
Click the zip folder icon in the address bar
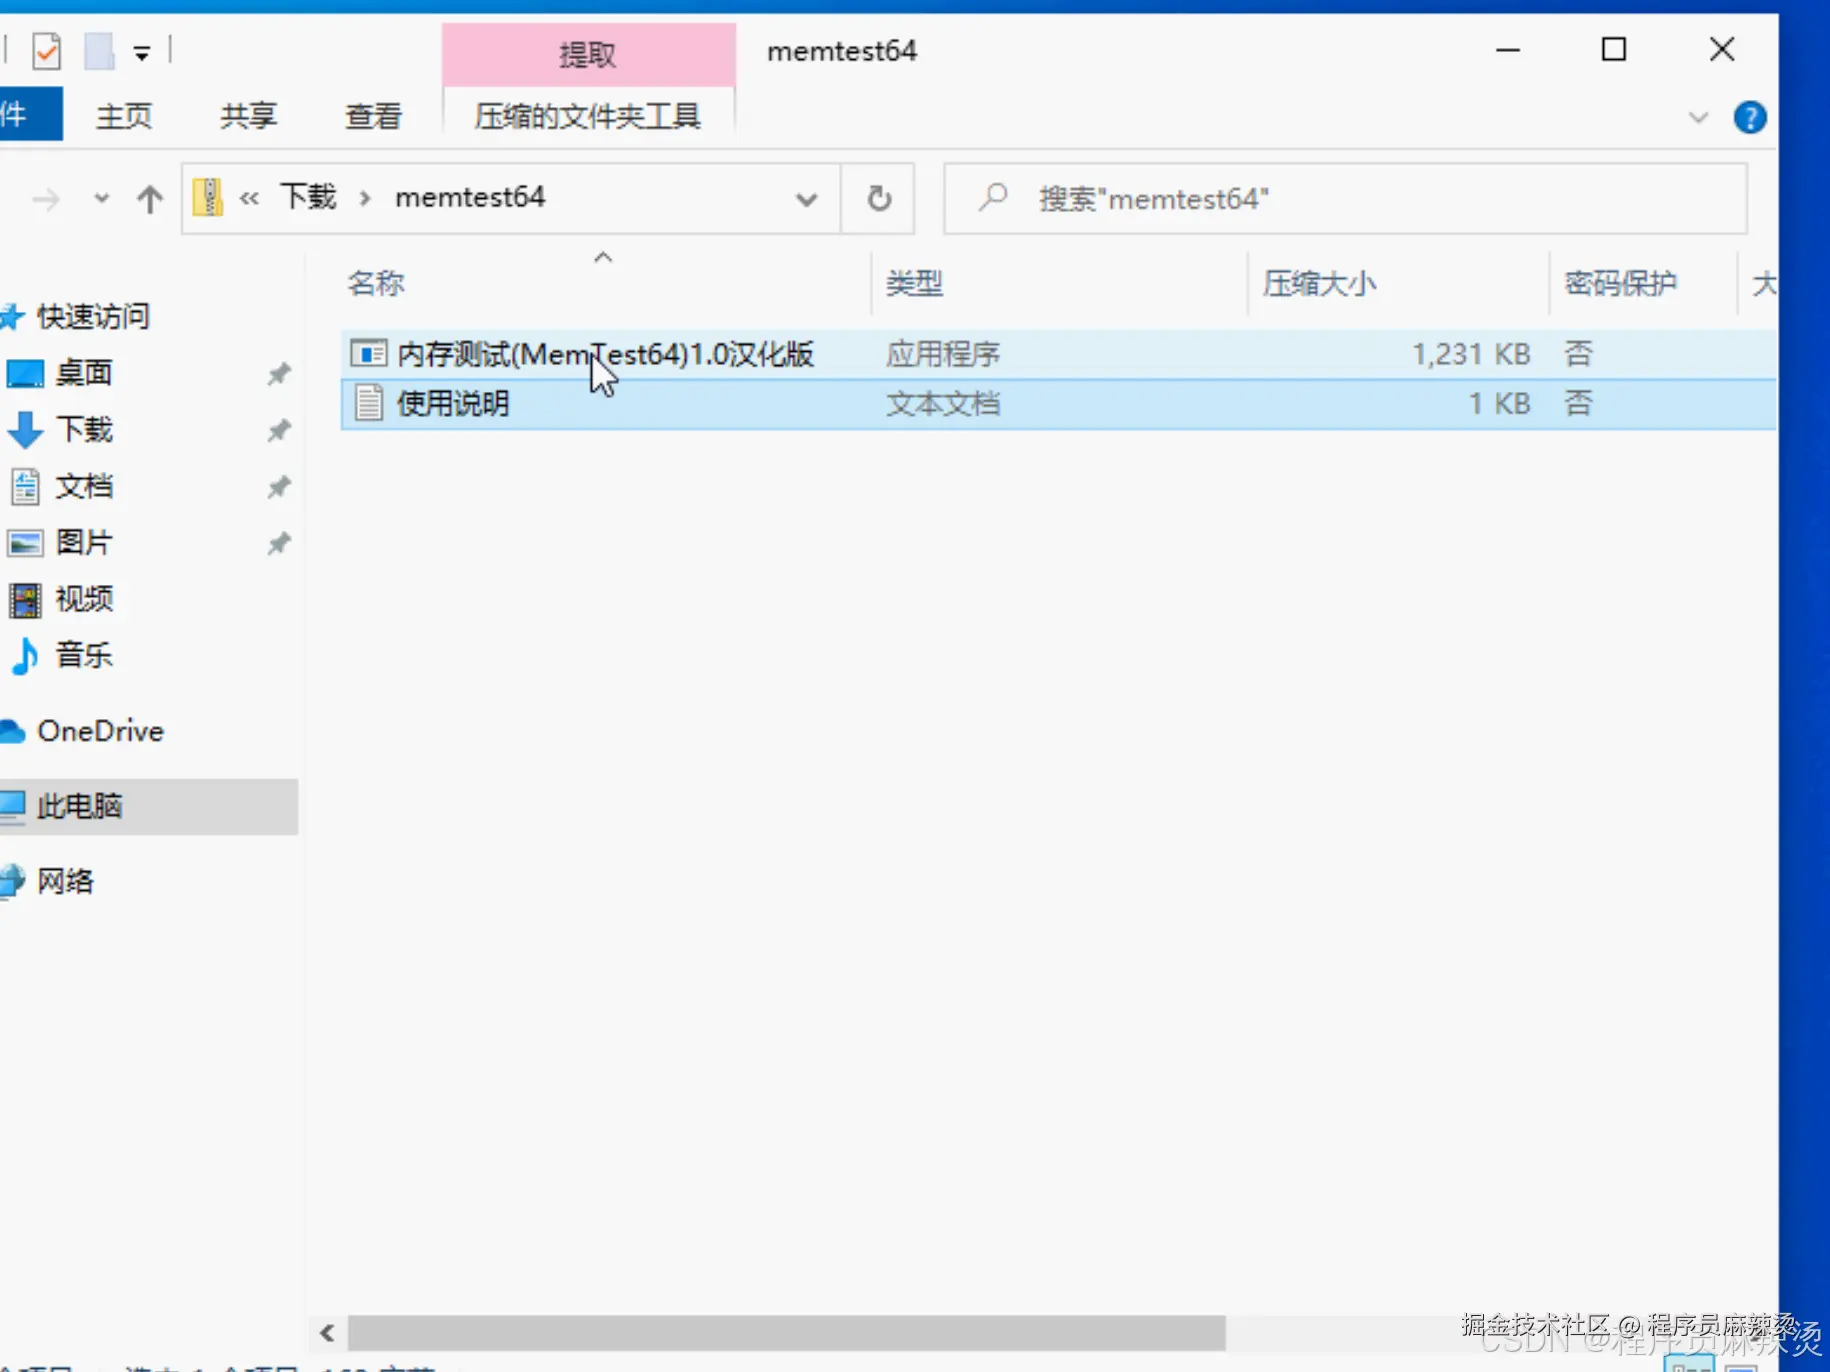pos(208,197)
